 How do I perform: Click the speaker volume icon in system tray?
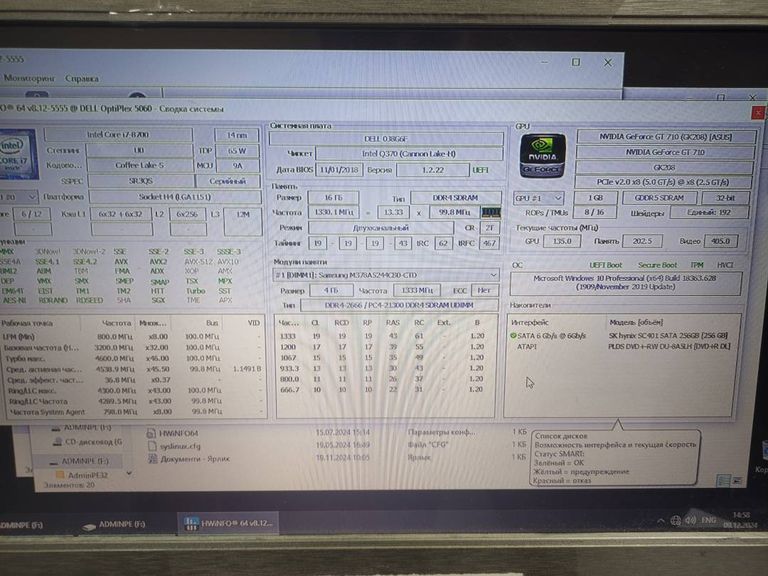pos(691,520)
